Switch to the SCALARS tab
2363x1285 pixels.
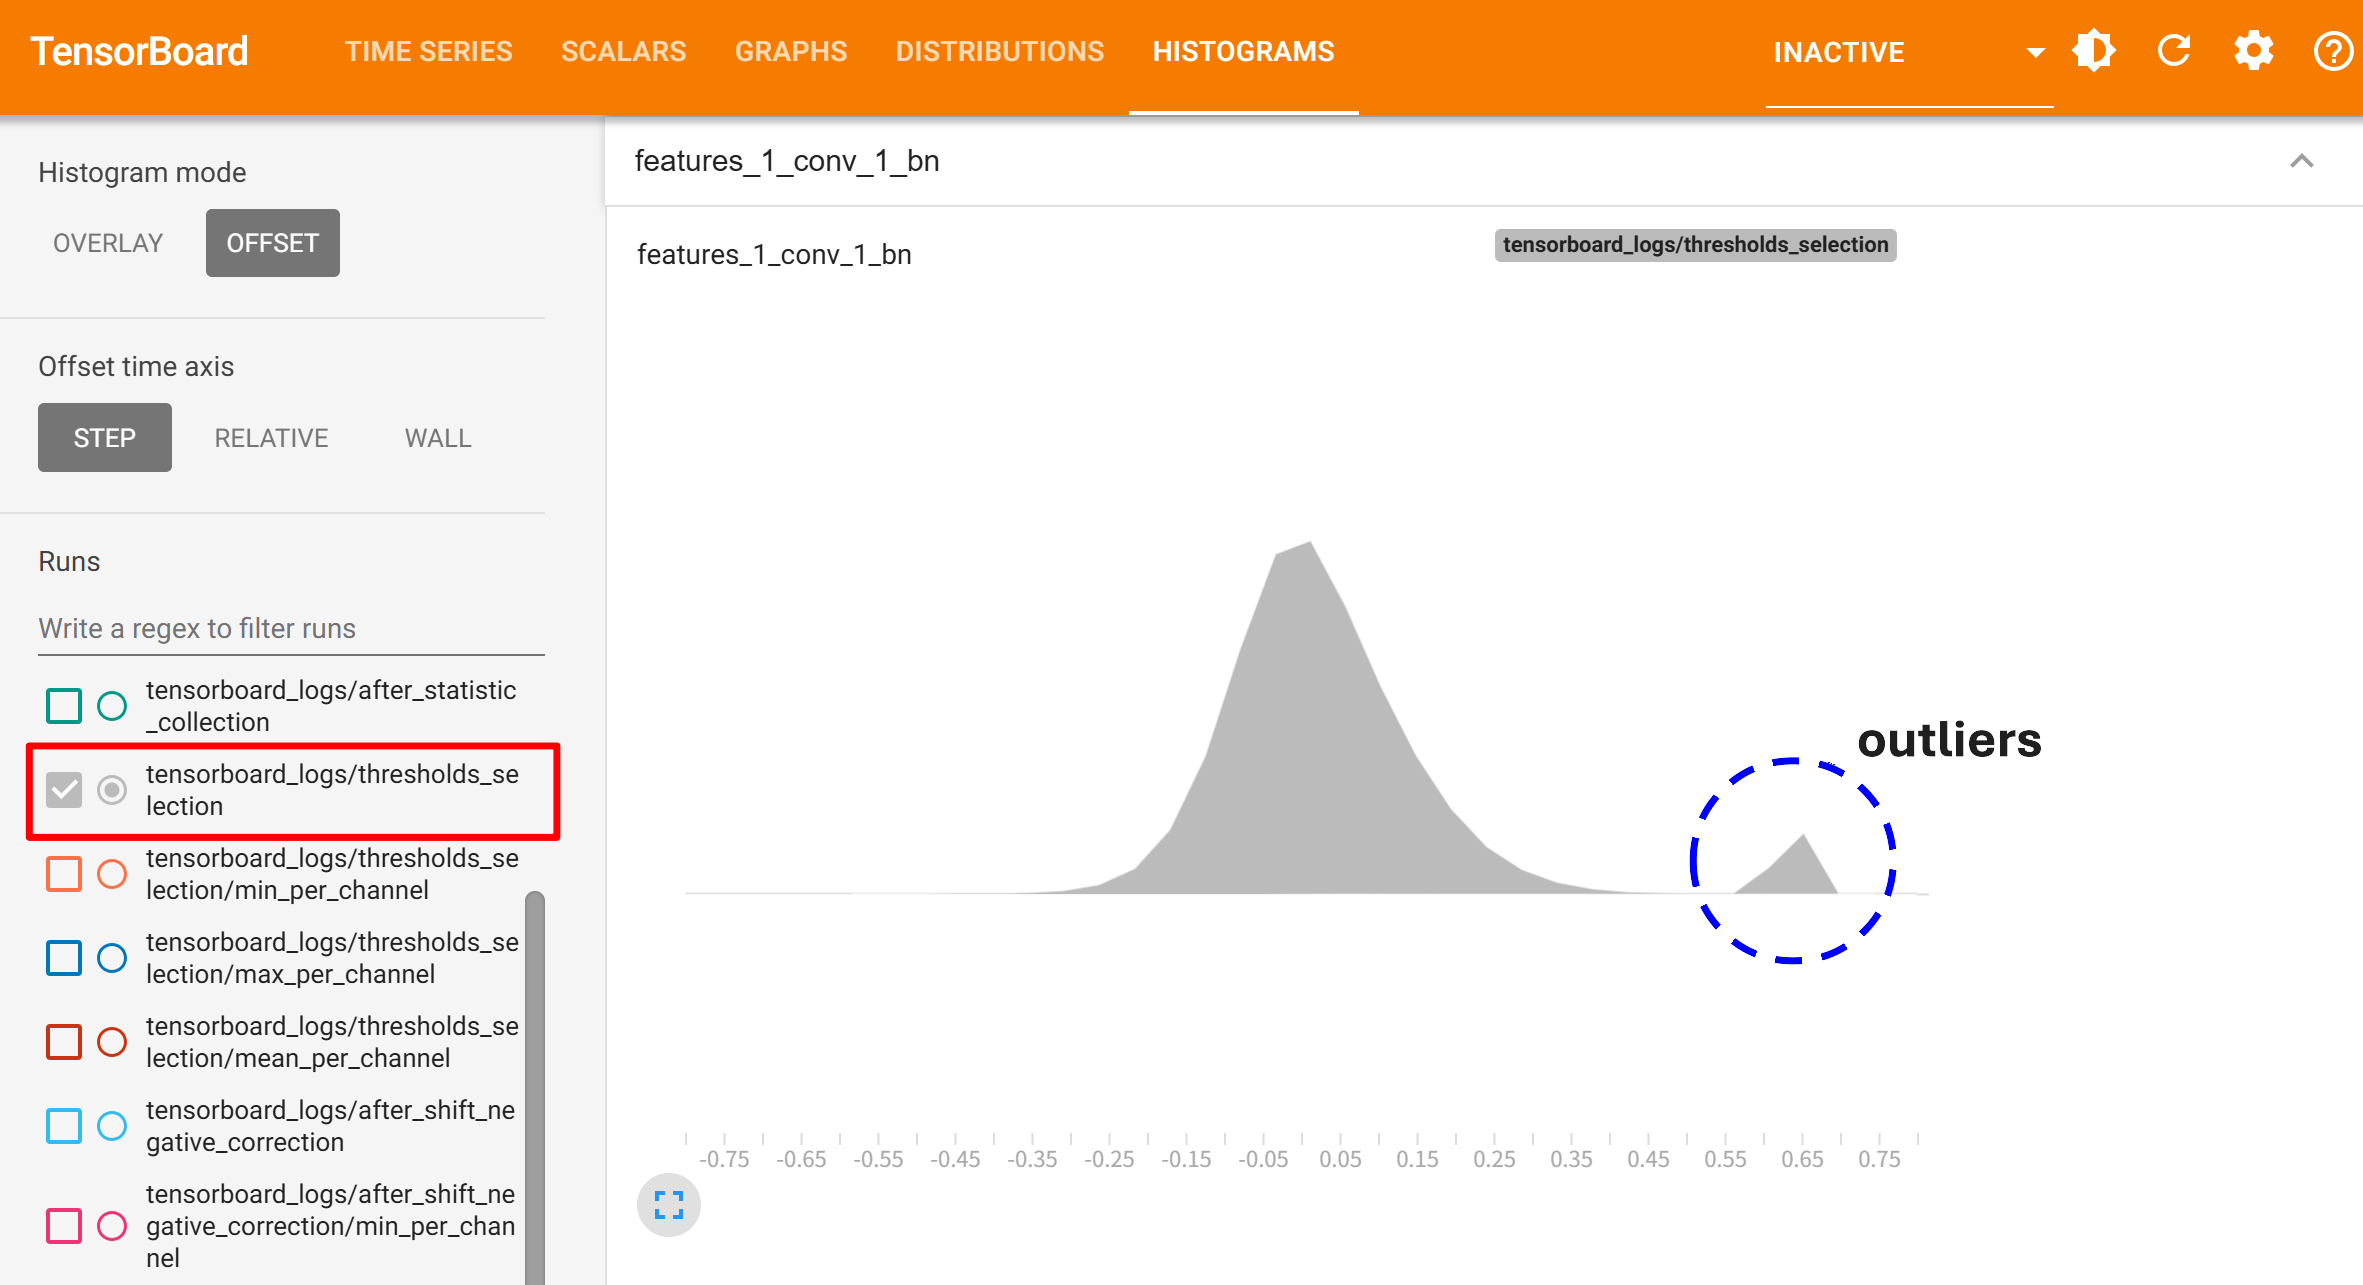coord(623,52)
